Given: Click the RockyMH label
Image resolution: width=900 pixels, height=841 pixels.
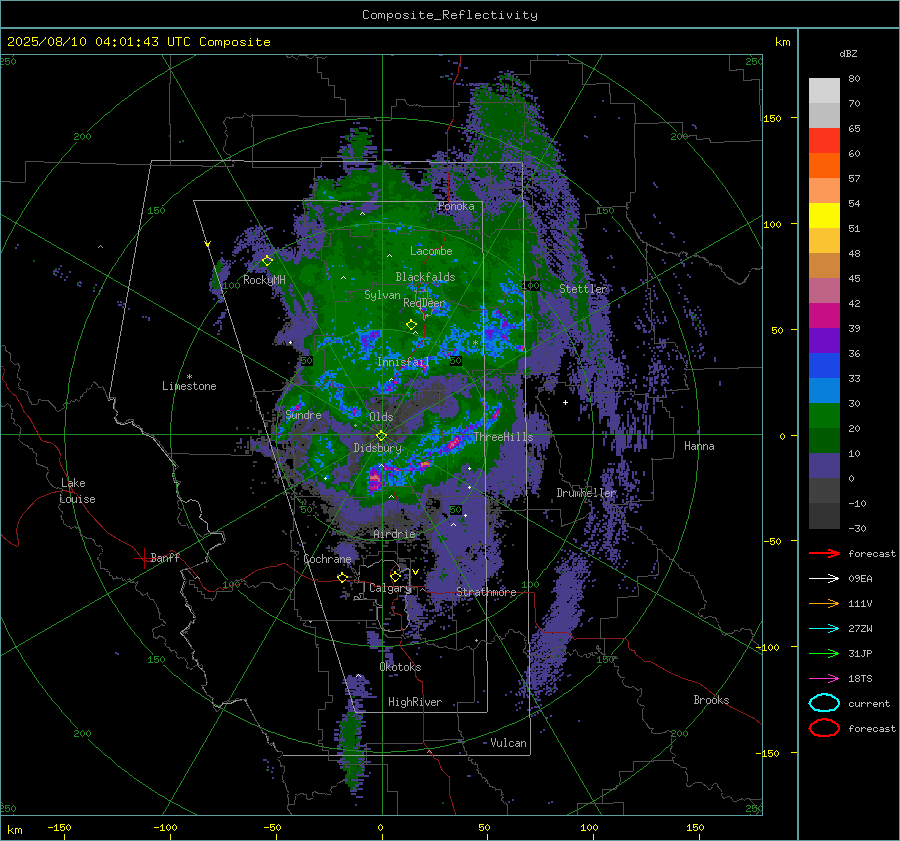Looking at the screenshot, I should (x=264, y=280).
